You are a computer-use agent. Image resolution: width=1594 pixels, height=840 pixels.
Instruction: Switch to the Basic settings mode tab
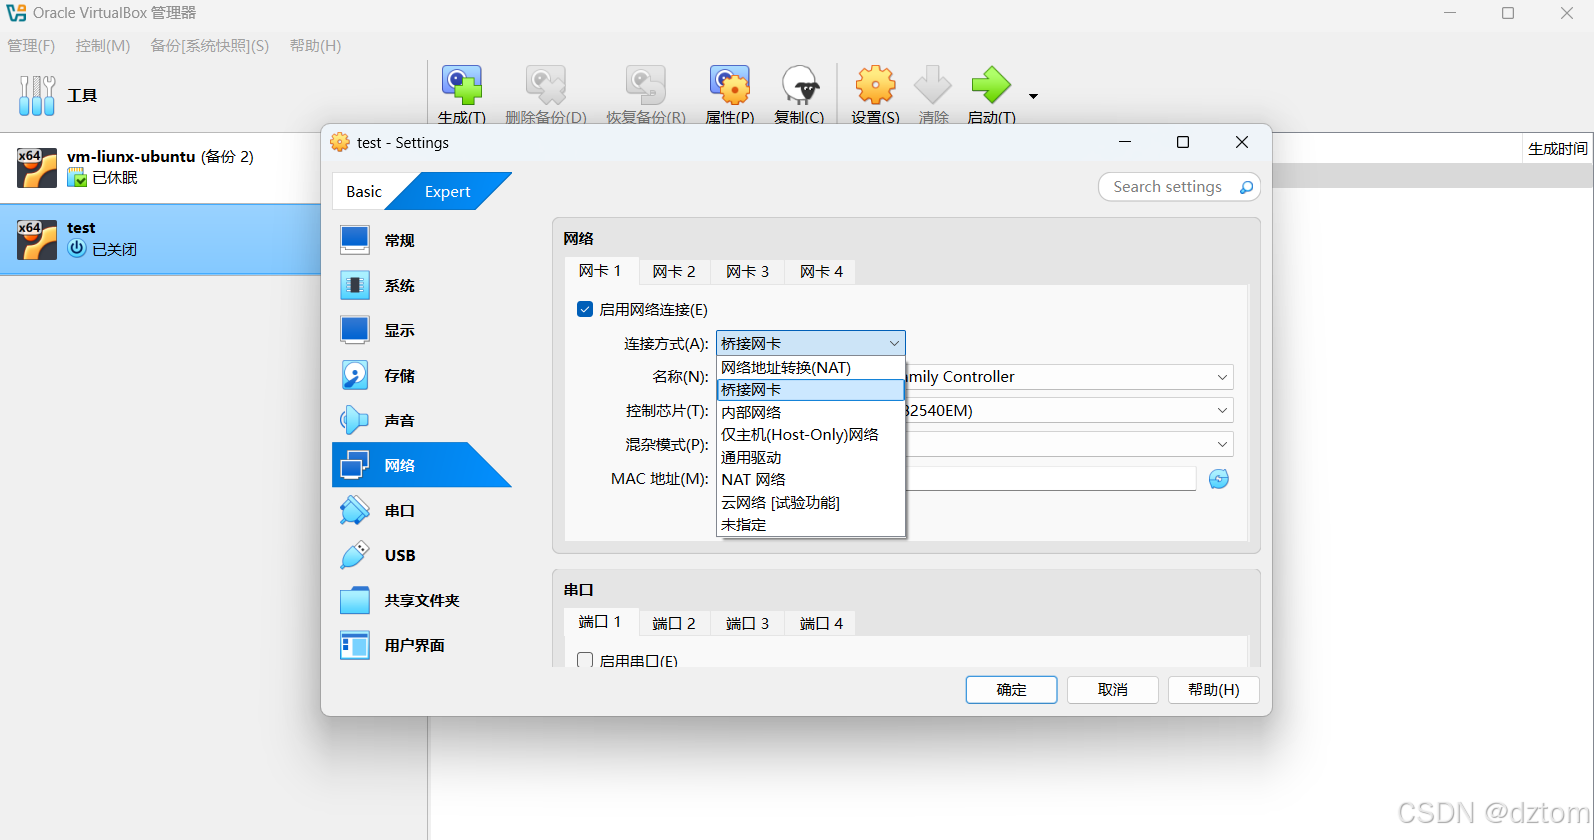pos(364,192)
